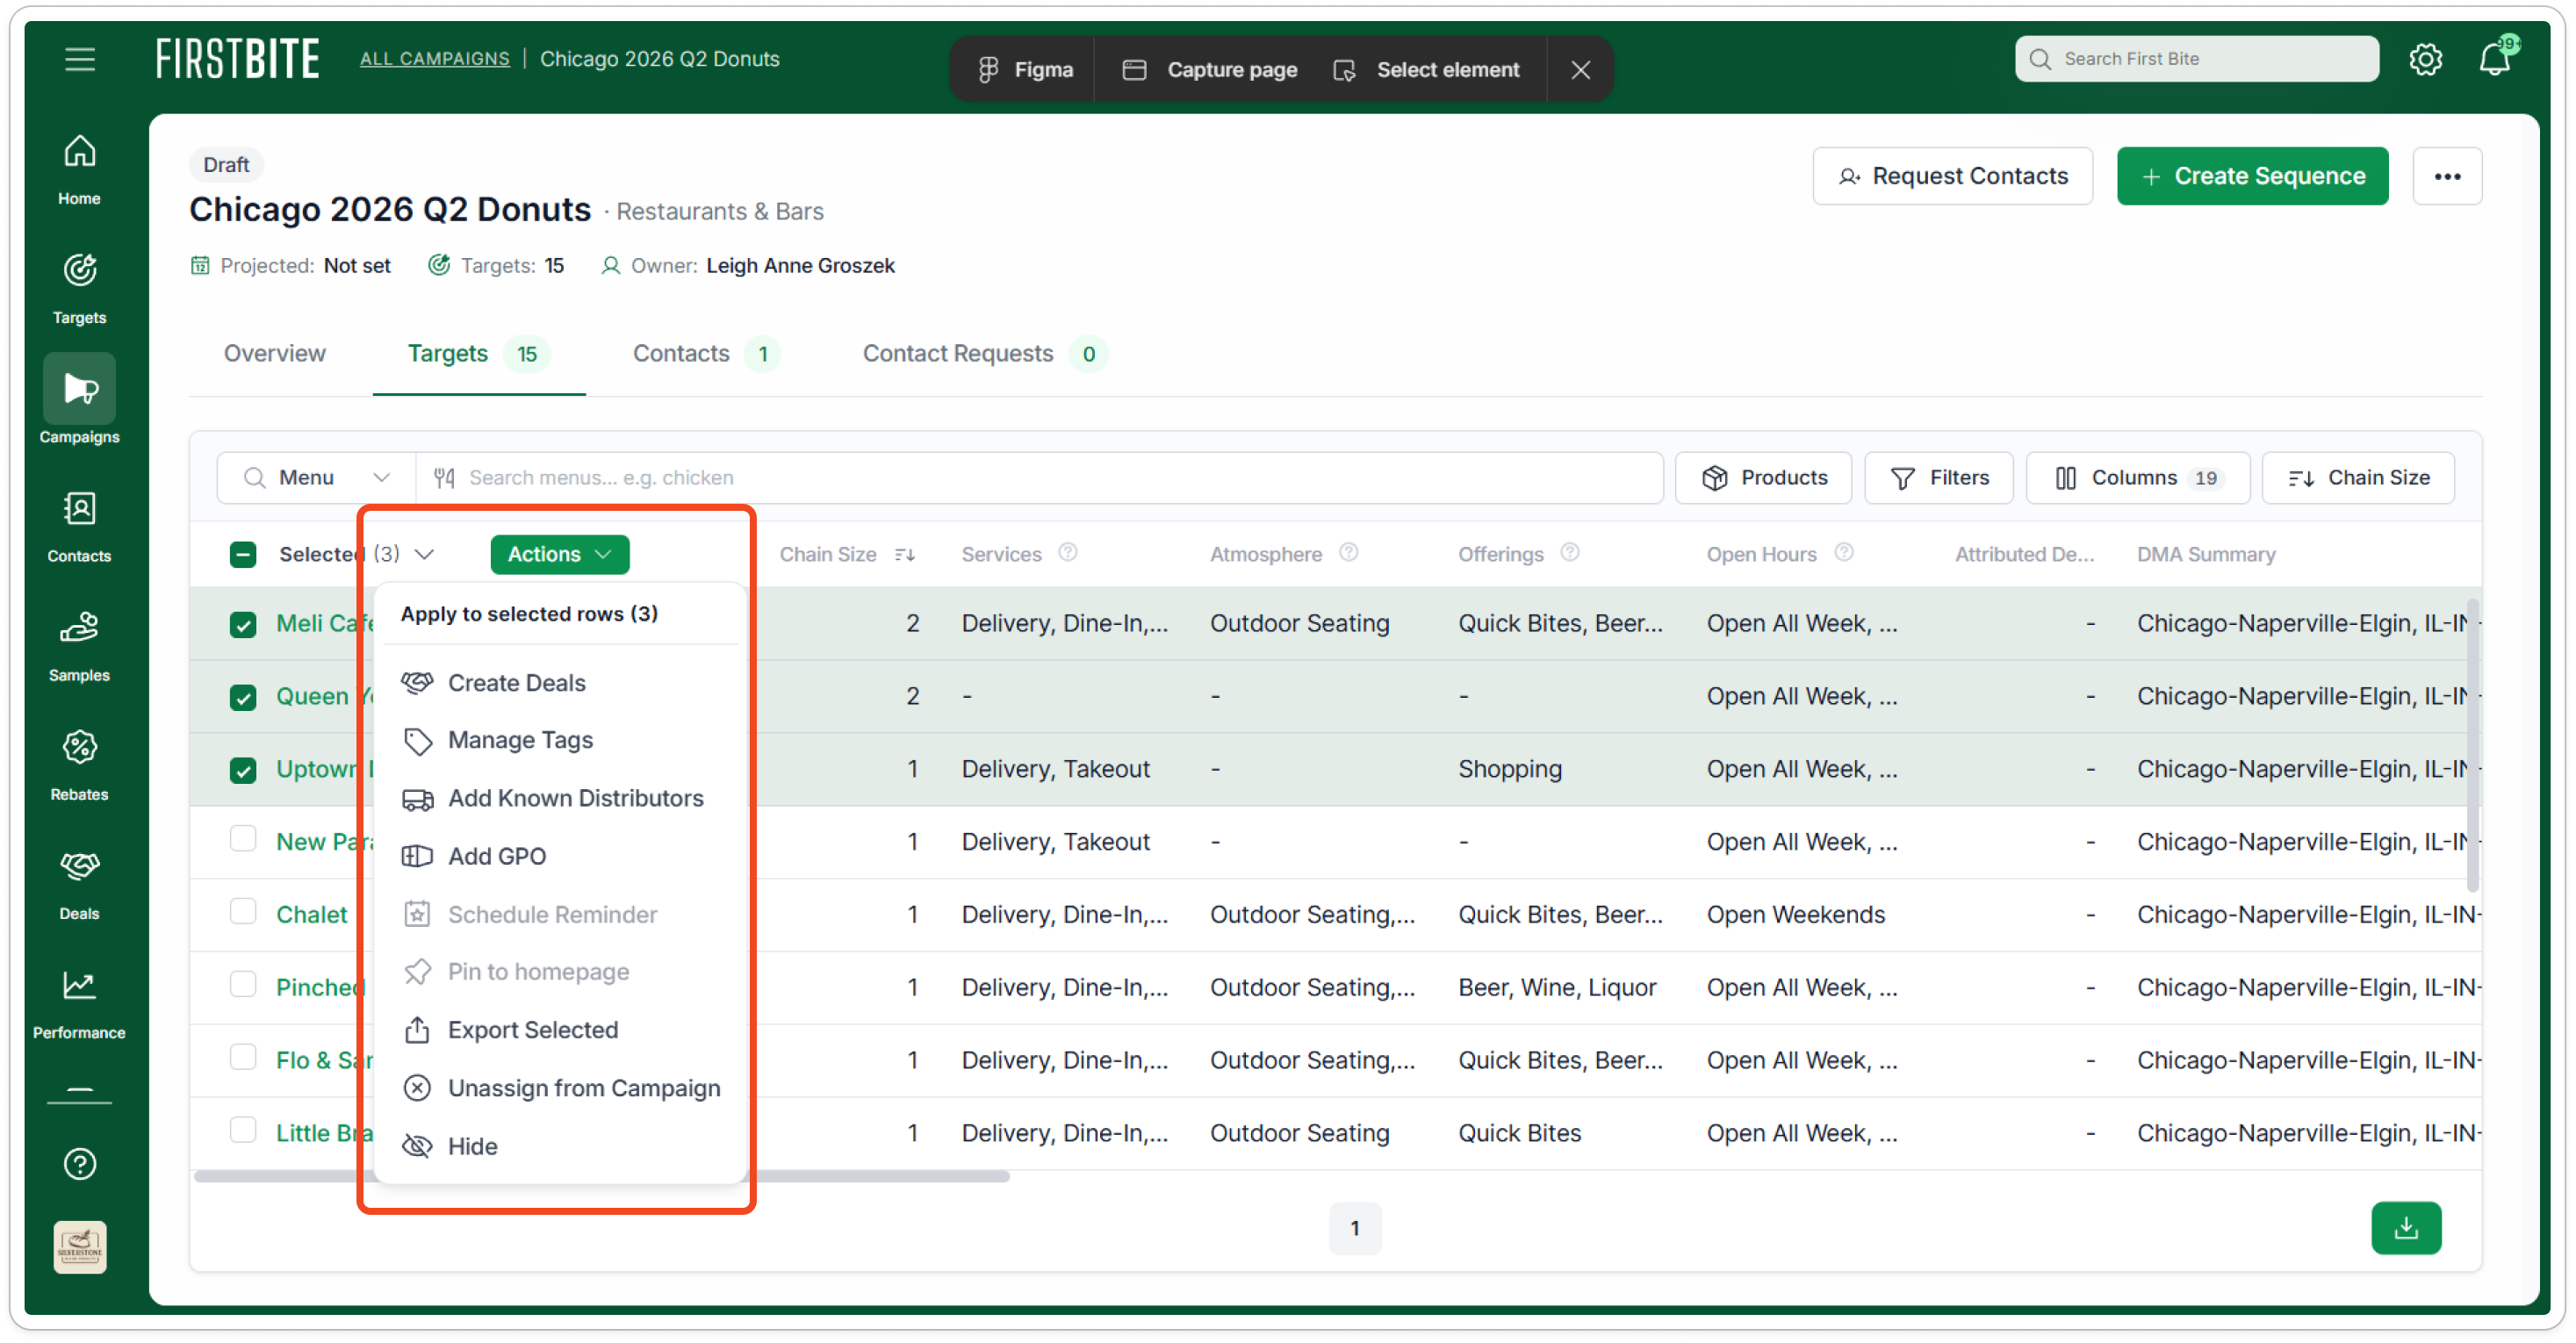This screenshot has width=2576, height=1343.
Task: Open the hamburger navigation menu
Action: pos(80,58)
